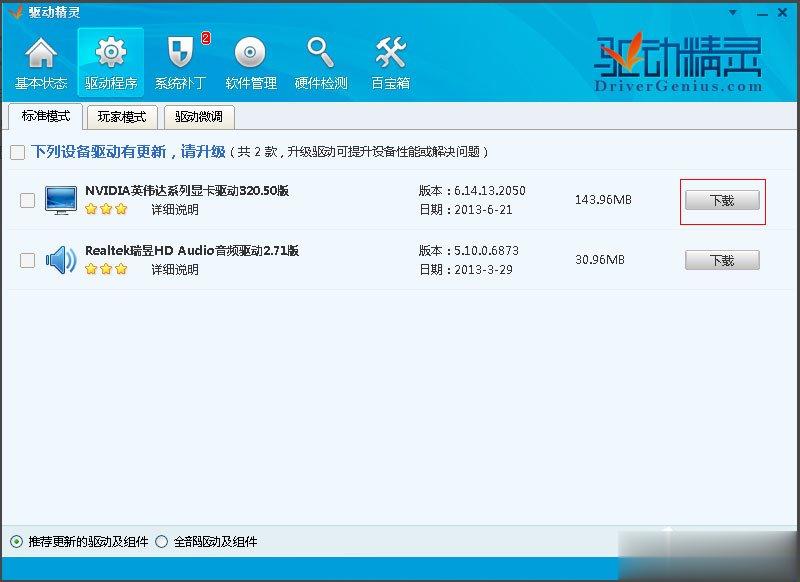800x582 pixels.
Task: Download the Realtek 2.71 audio driver
Action: [x=722, y=260]
